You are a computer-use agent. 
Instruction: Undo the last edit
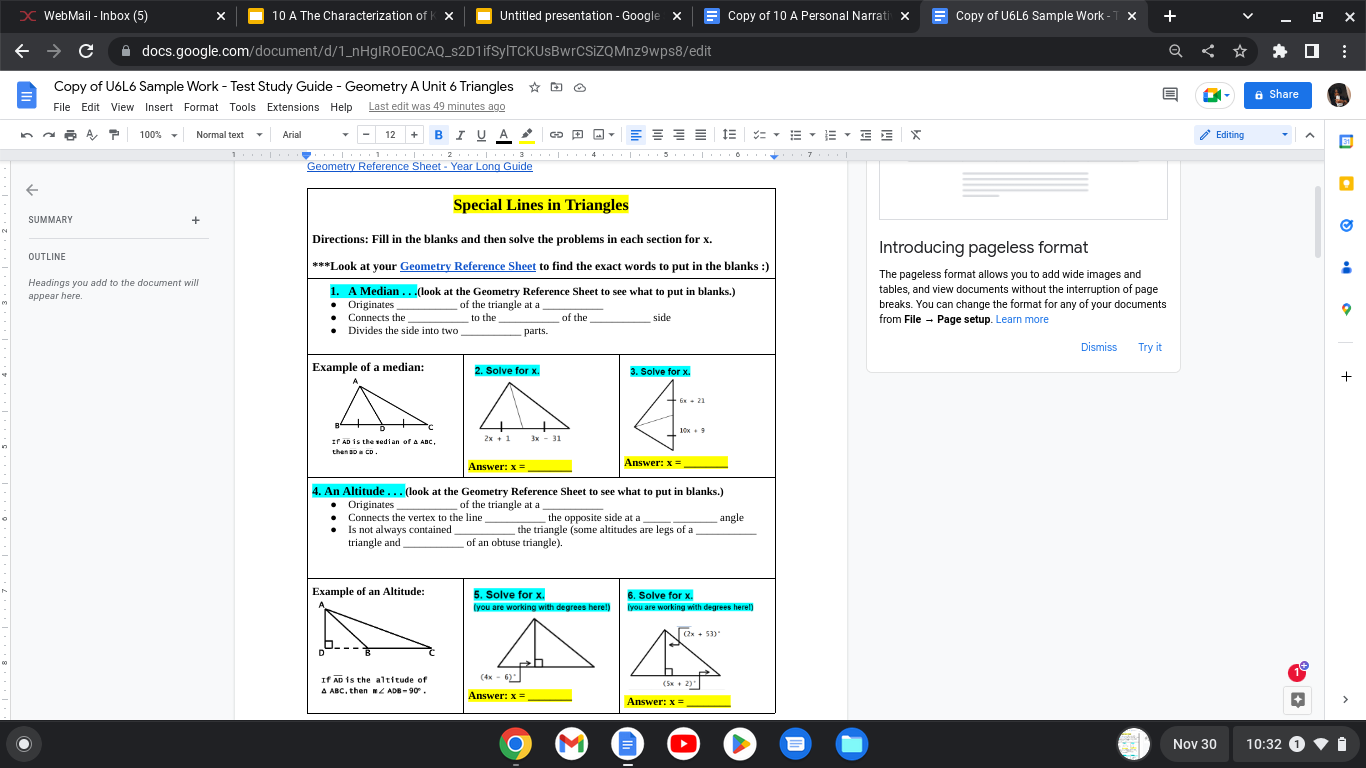pyautogui.click(x=26, y=135)
